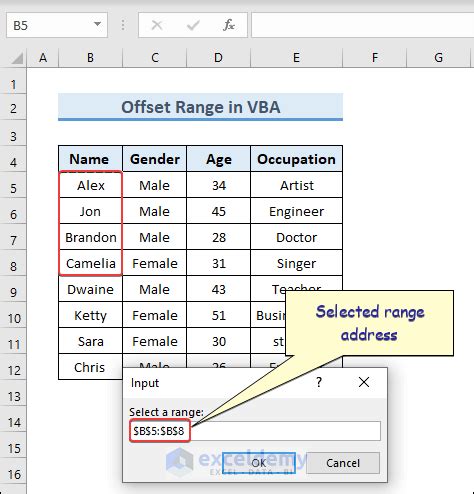This screenshot has height=494, width=474.
Task: Select row 13 header
Action: tap(13, 393)
